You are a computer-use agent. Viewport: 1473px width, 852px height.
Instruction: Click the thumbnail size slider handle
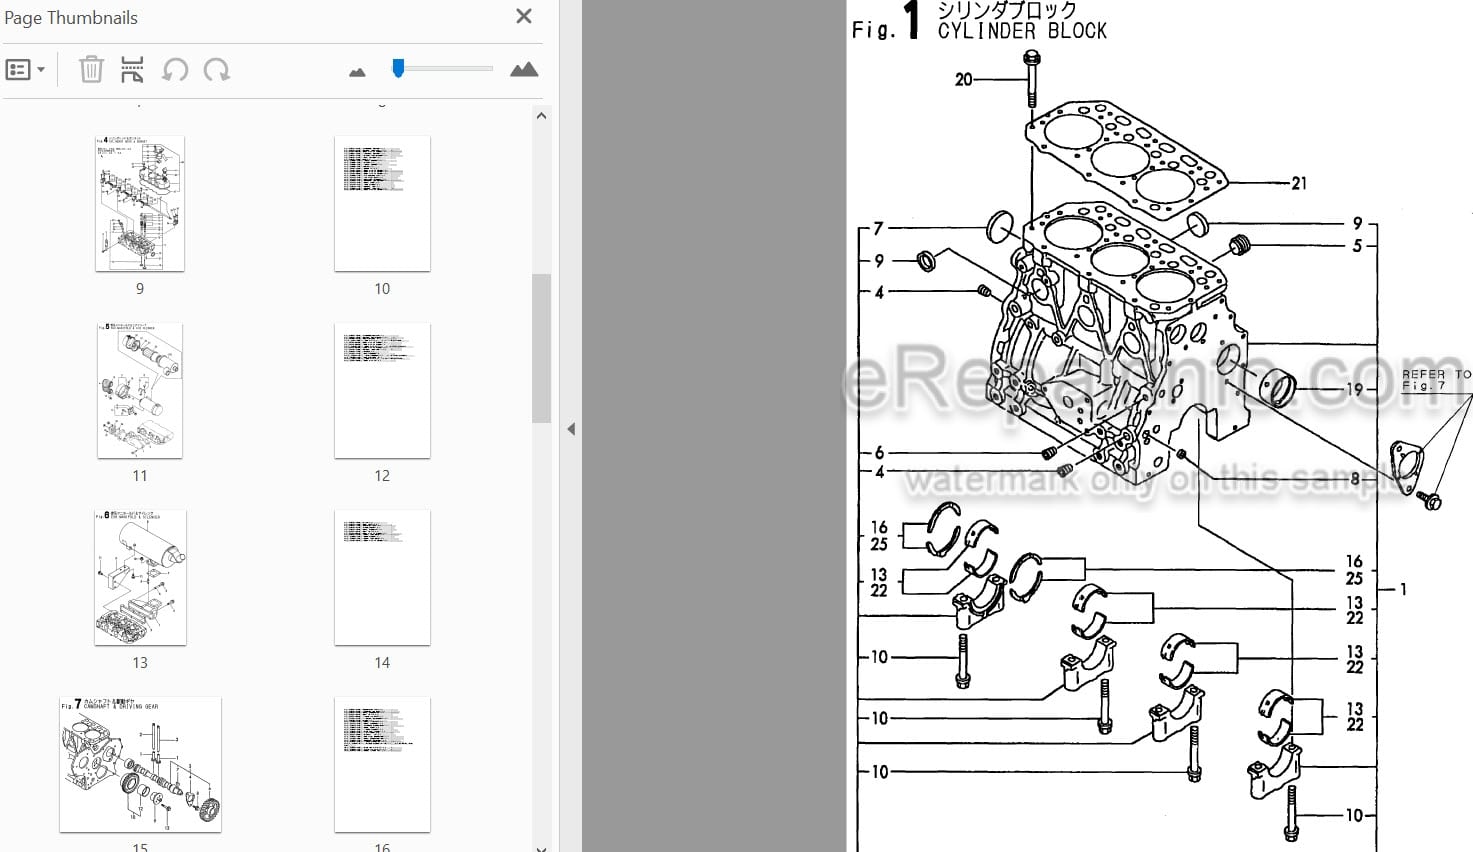(398, 68)
